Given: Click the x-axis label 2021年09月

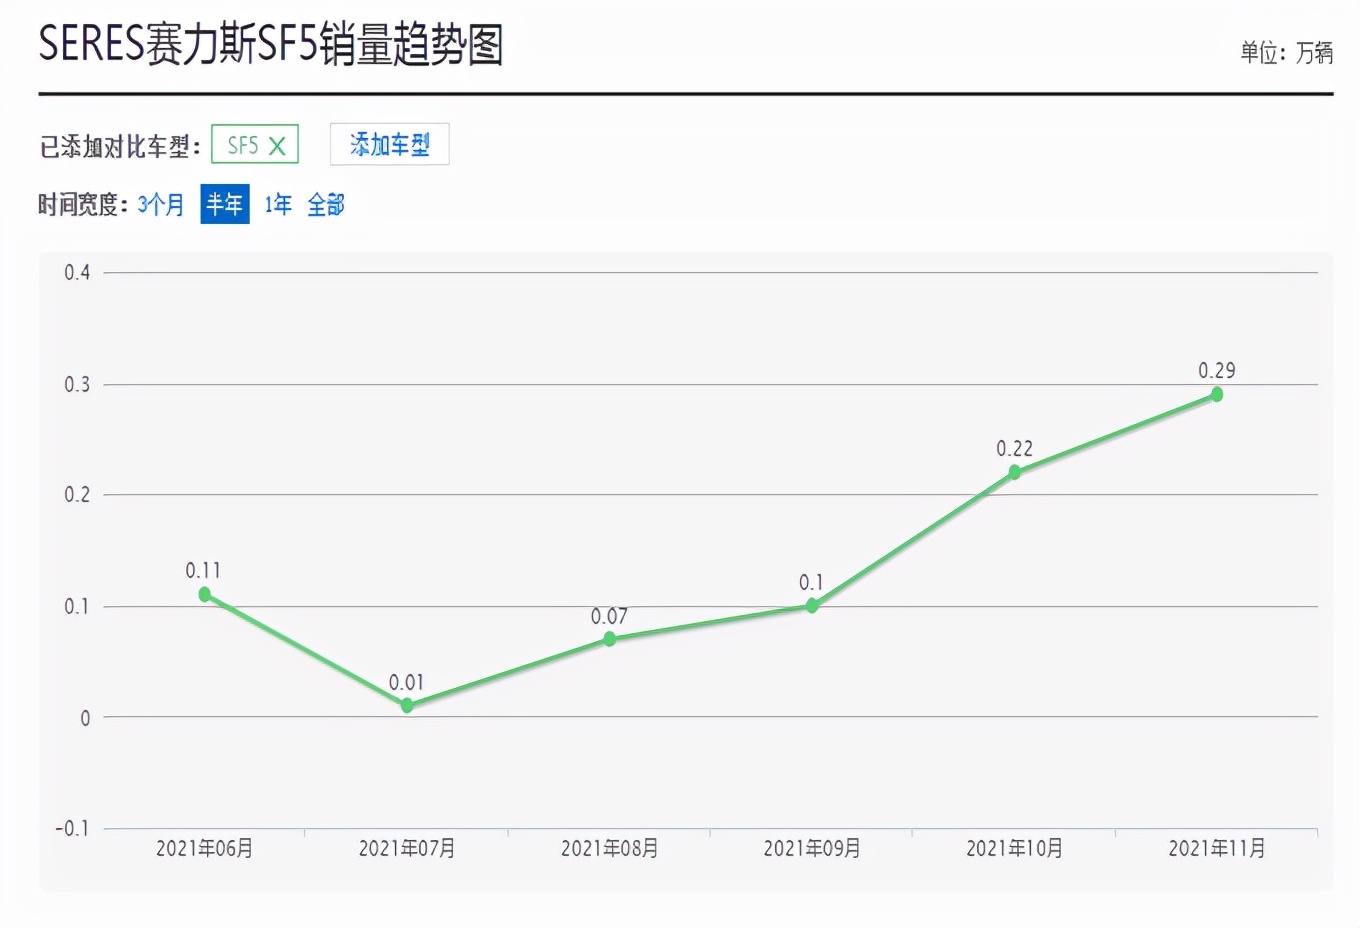Looking at the screenshot, I should coord(812,848).
